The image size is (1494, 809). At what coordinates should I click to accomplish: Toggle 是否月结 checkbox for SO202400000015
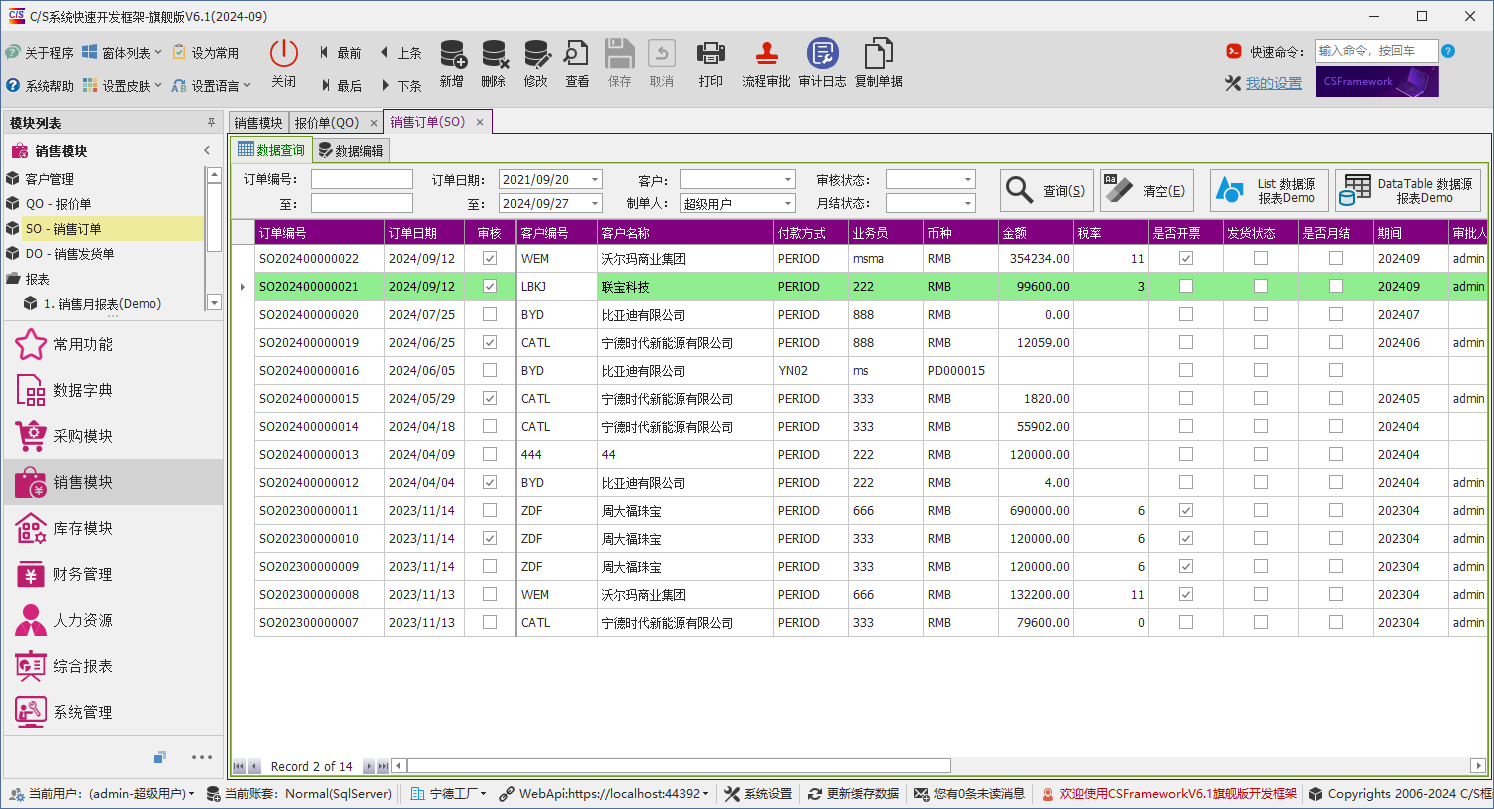[1336, 398]
